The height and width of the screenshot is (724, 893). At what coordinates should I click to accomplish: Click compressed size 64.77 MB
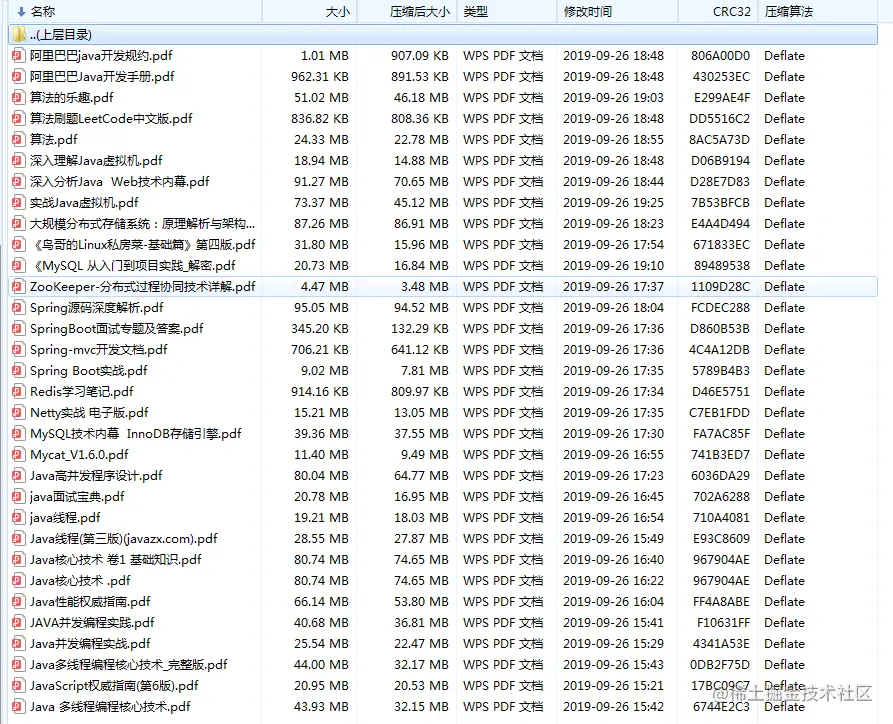pos(421,476)
